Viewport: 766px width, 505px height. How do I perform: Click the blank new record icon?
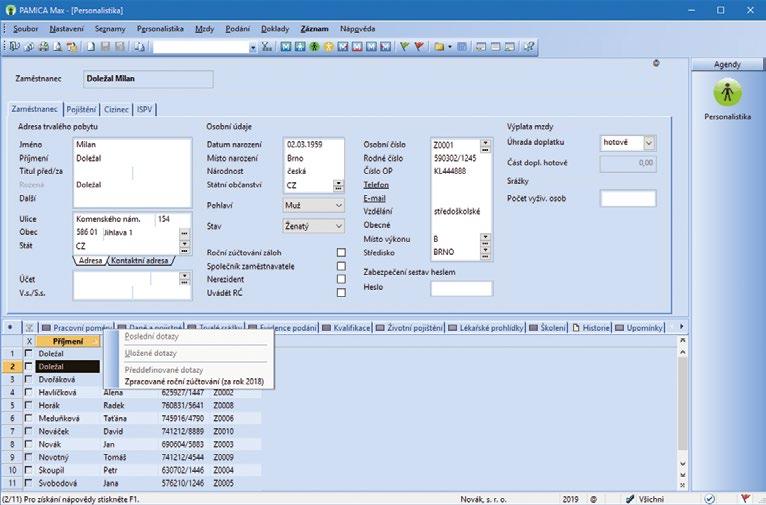pos(91,46)
